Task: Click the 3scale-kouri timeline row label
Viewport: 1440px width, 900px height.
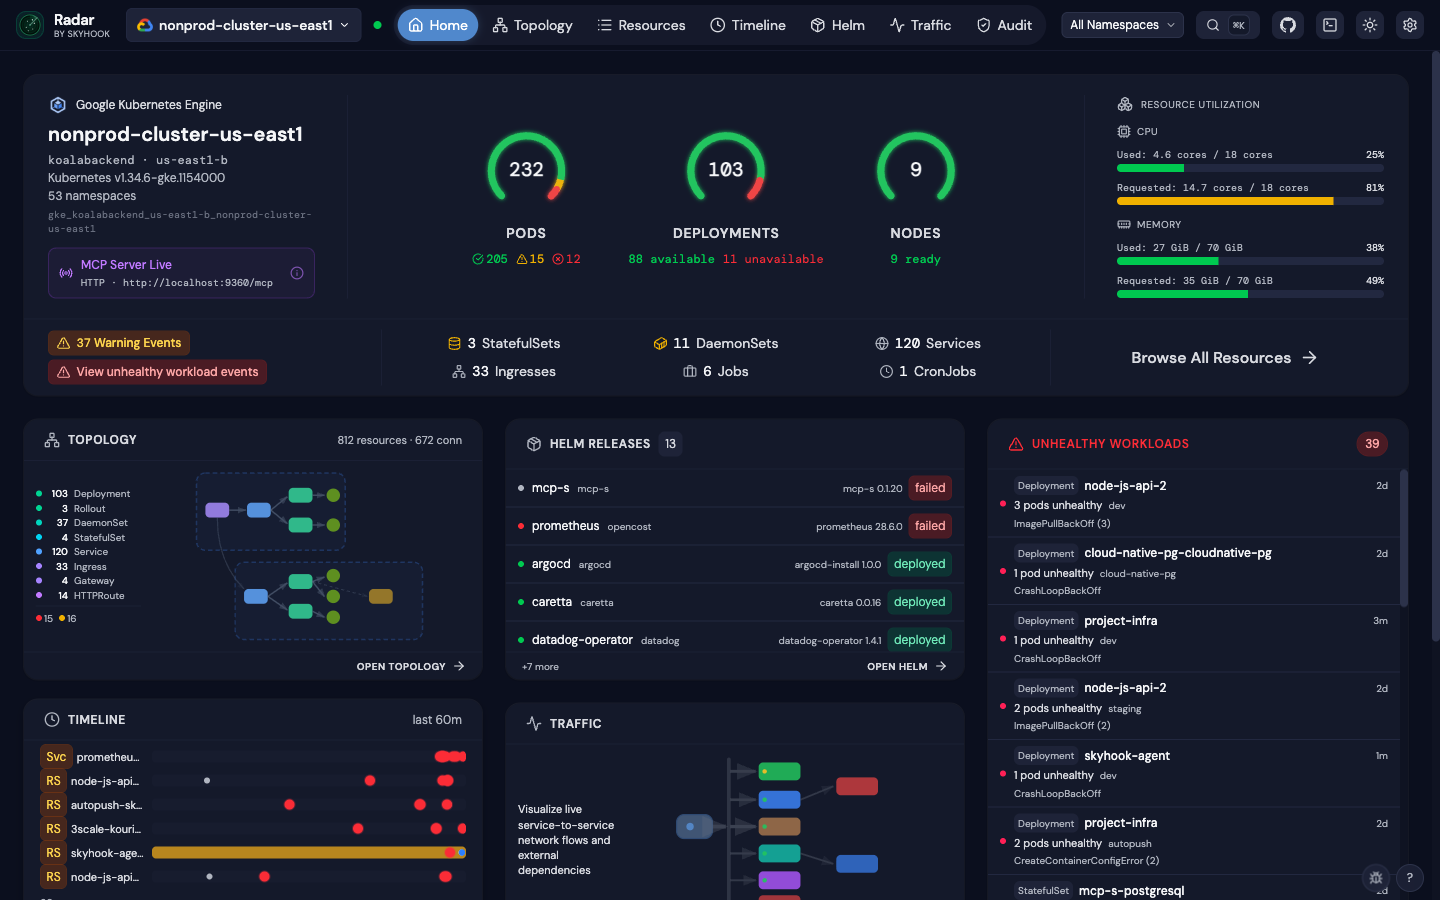Action: point(105,829)
